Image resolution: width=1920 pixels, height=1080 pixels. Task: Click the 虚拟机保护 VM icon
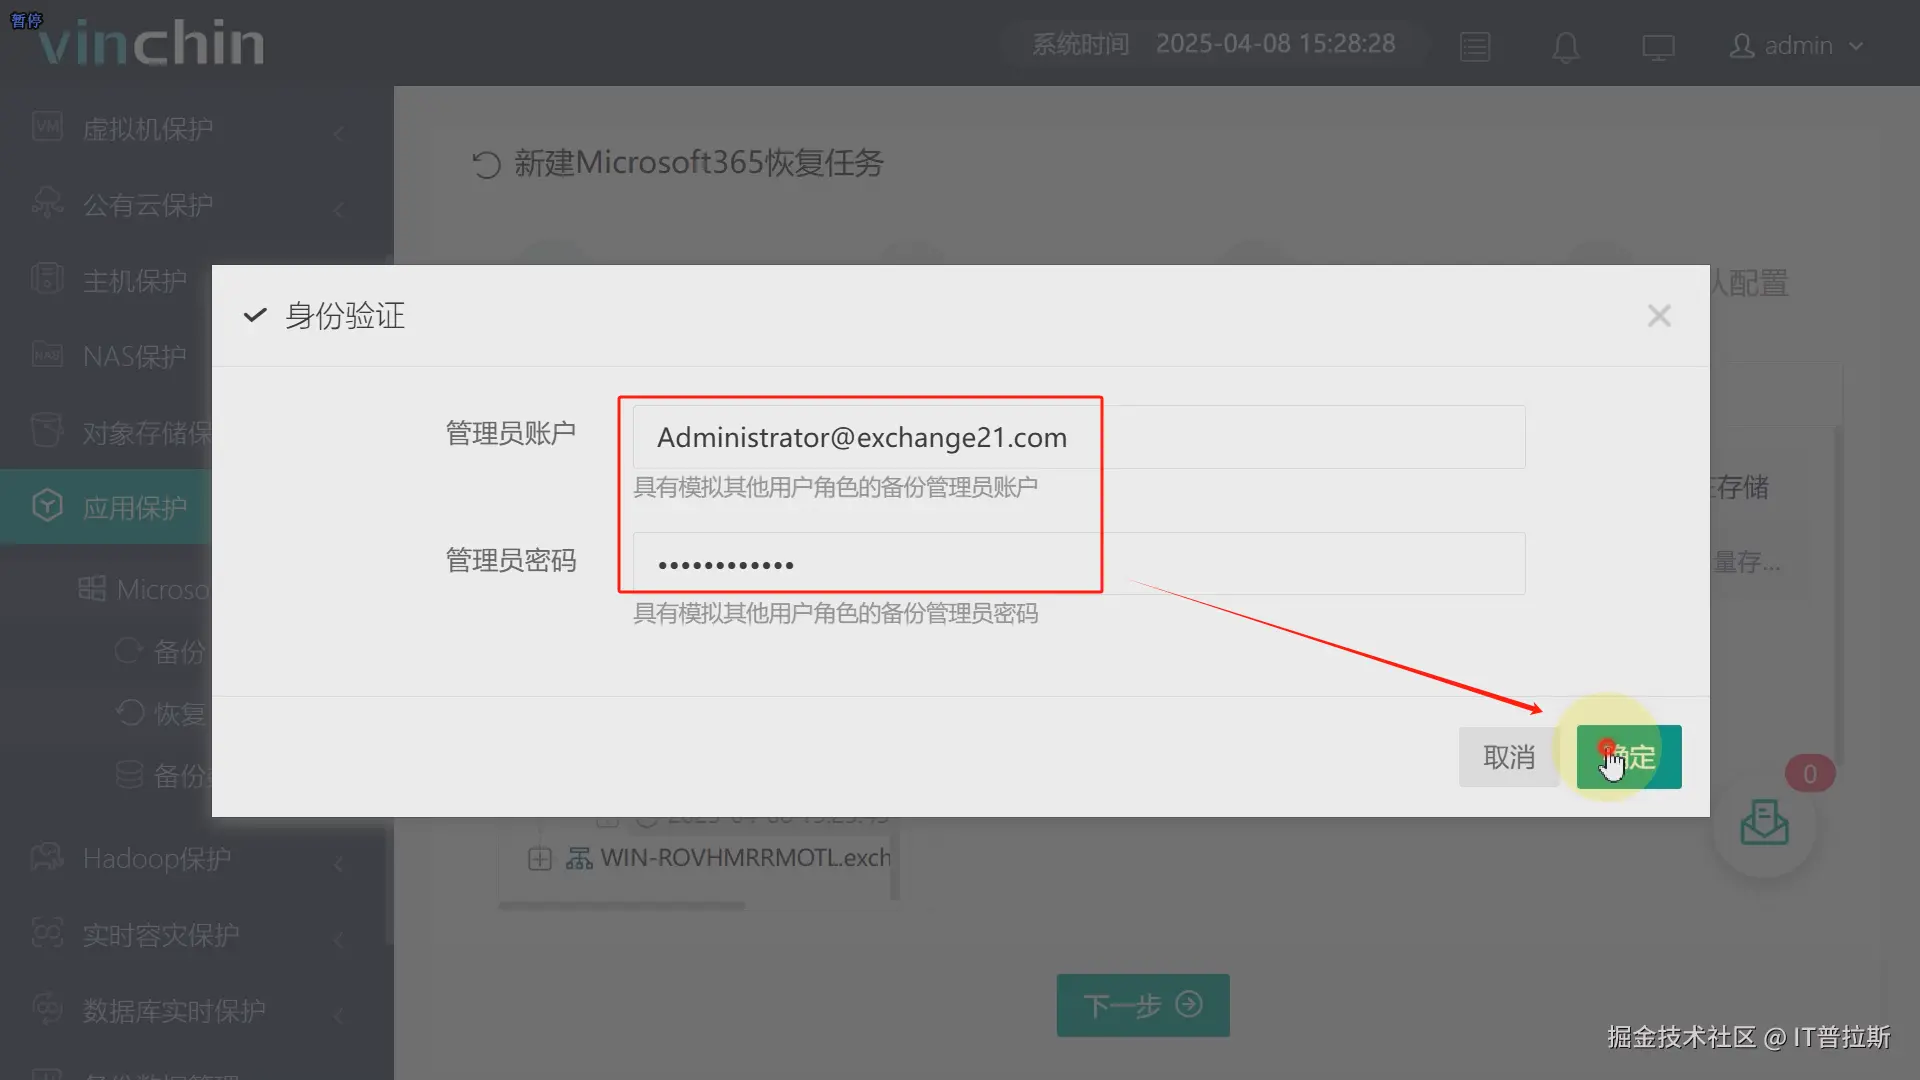(x=47, y=127)
